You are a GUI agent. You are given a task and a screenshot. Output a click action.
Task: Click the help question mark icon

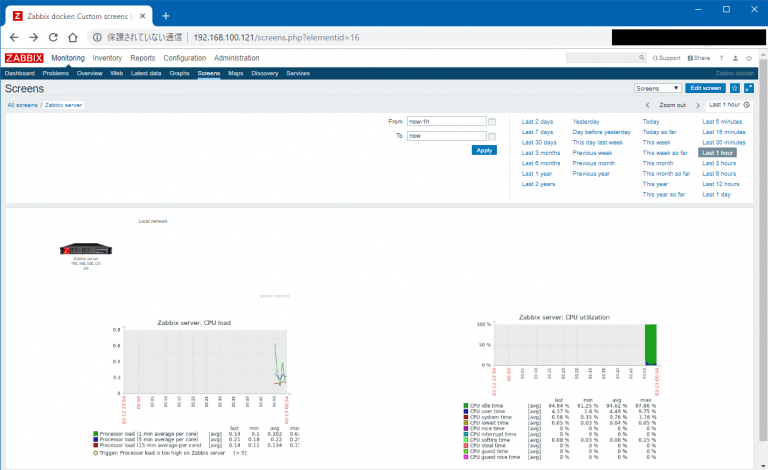pyautogui.click(x=721, y=58)
